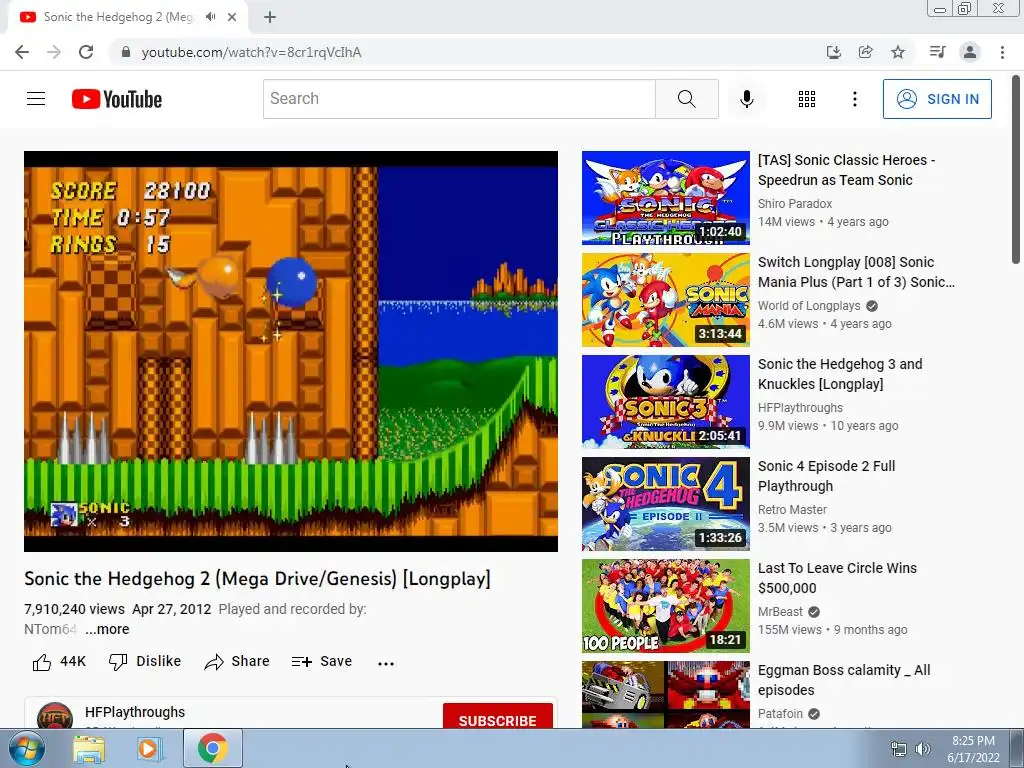This screenshot has width=1024, height=768.
Task: Open the media control toolbar icon
Action: tap(937, 52)
